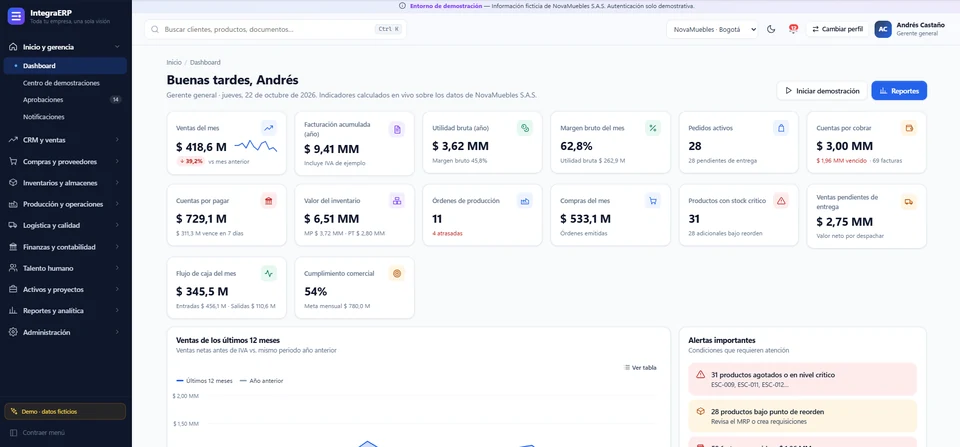Screen dimensions: 960x447
Task: Open the notifications bell icon
Action: (x=793, y=29)
